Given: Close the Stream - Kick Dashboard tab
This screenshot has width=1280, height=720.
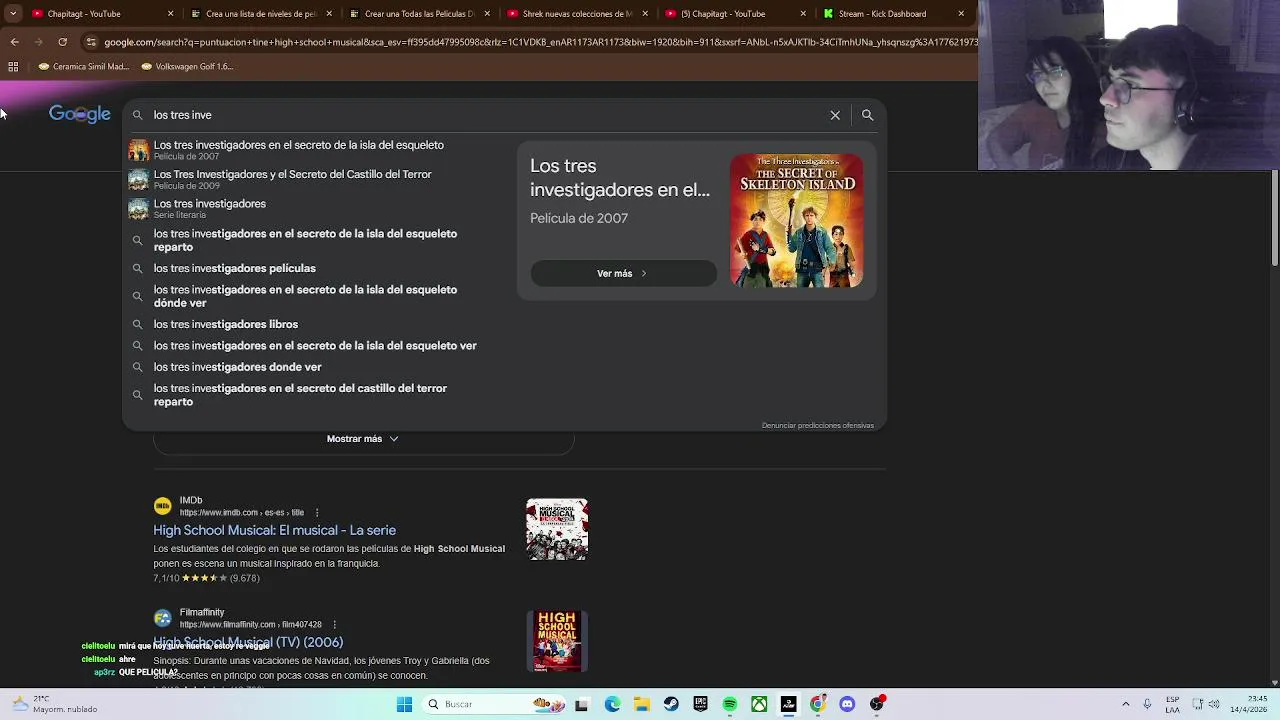Looking at the screenshot, I should [x=961, y=14].
